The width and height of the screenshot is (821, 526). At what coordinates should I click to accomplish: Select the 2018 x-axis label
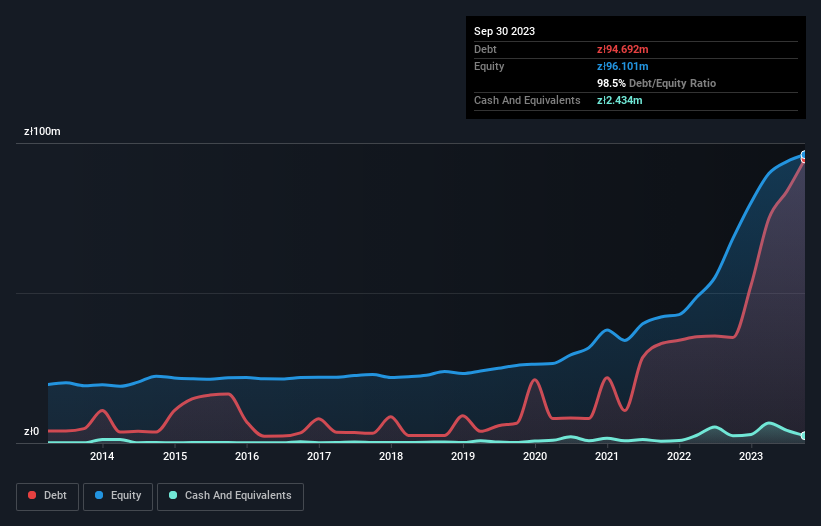(x=391, y=456)
